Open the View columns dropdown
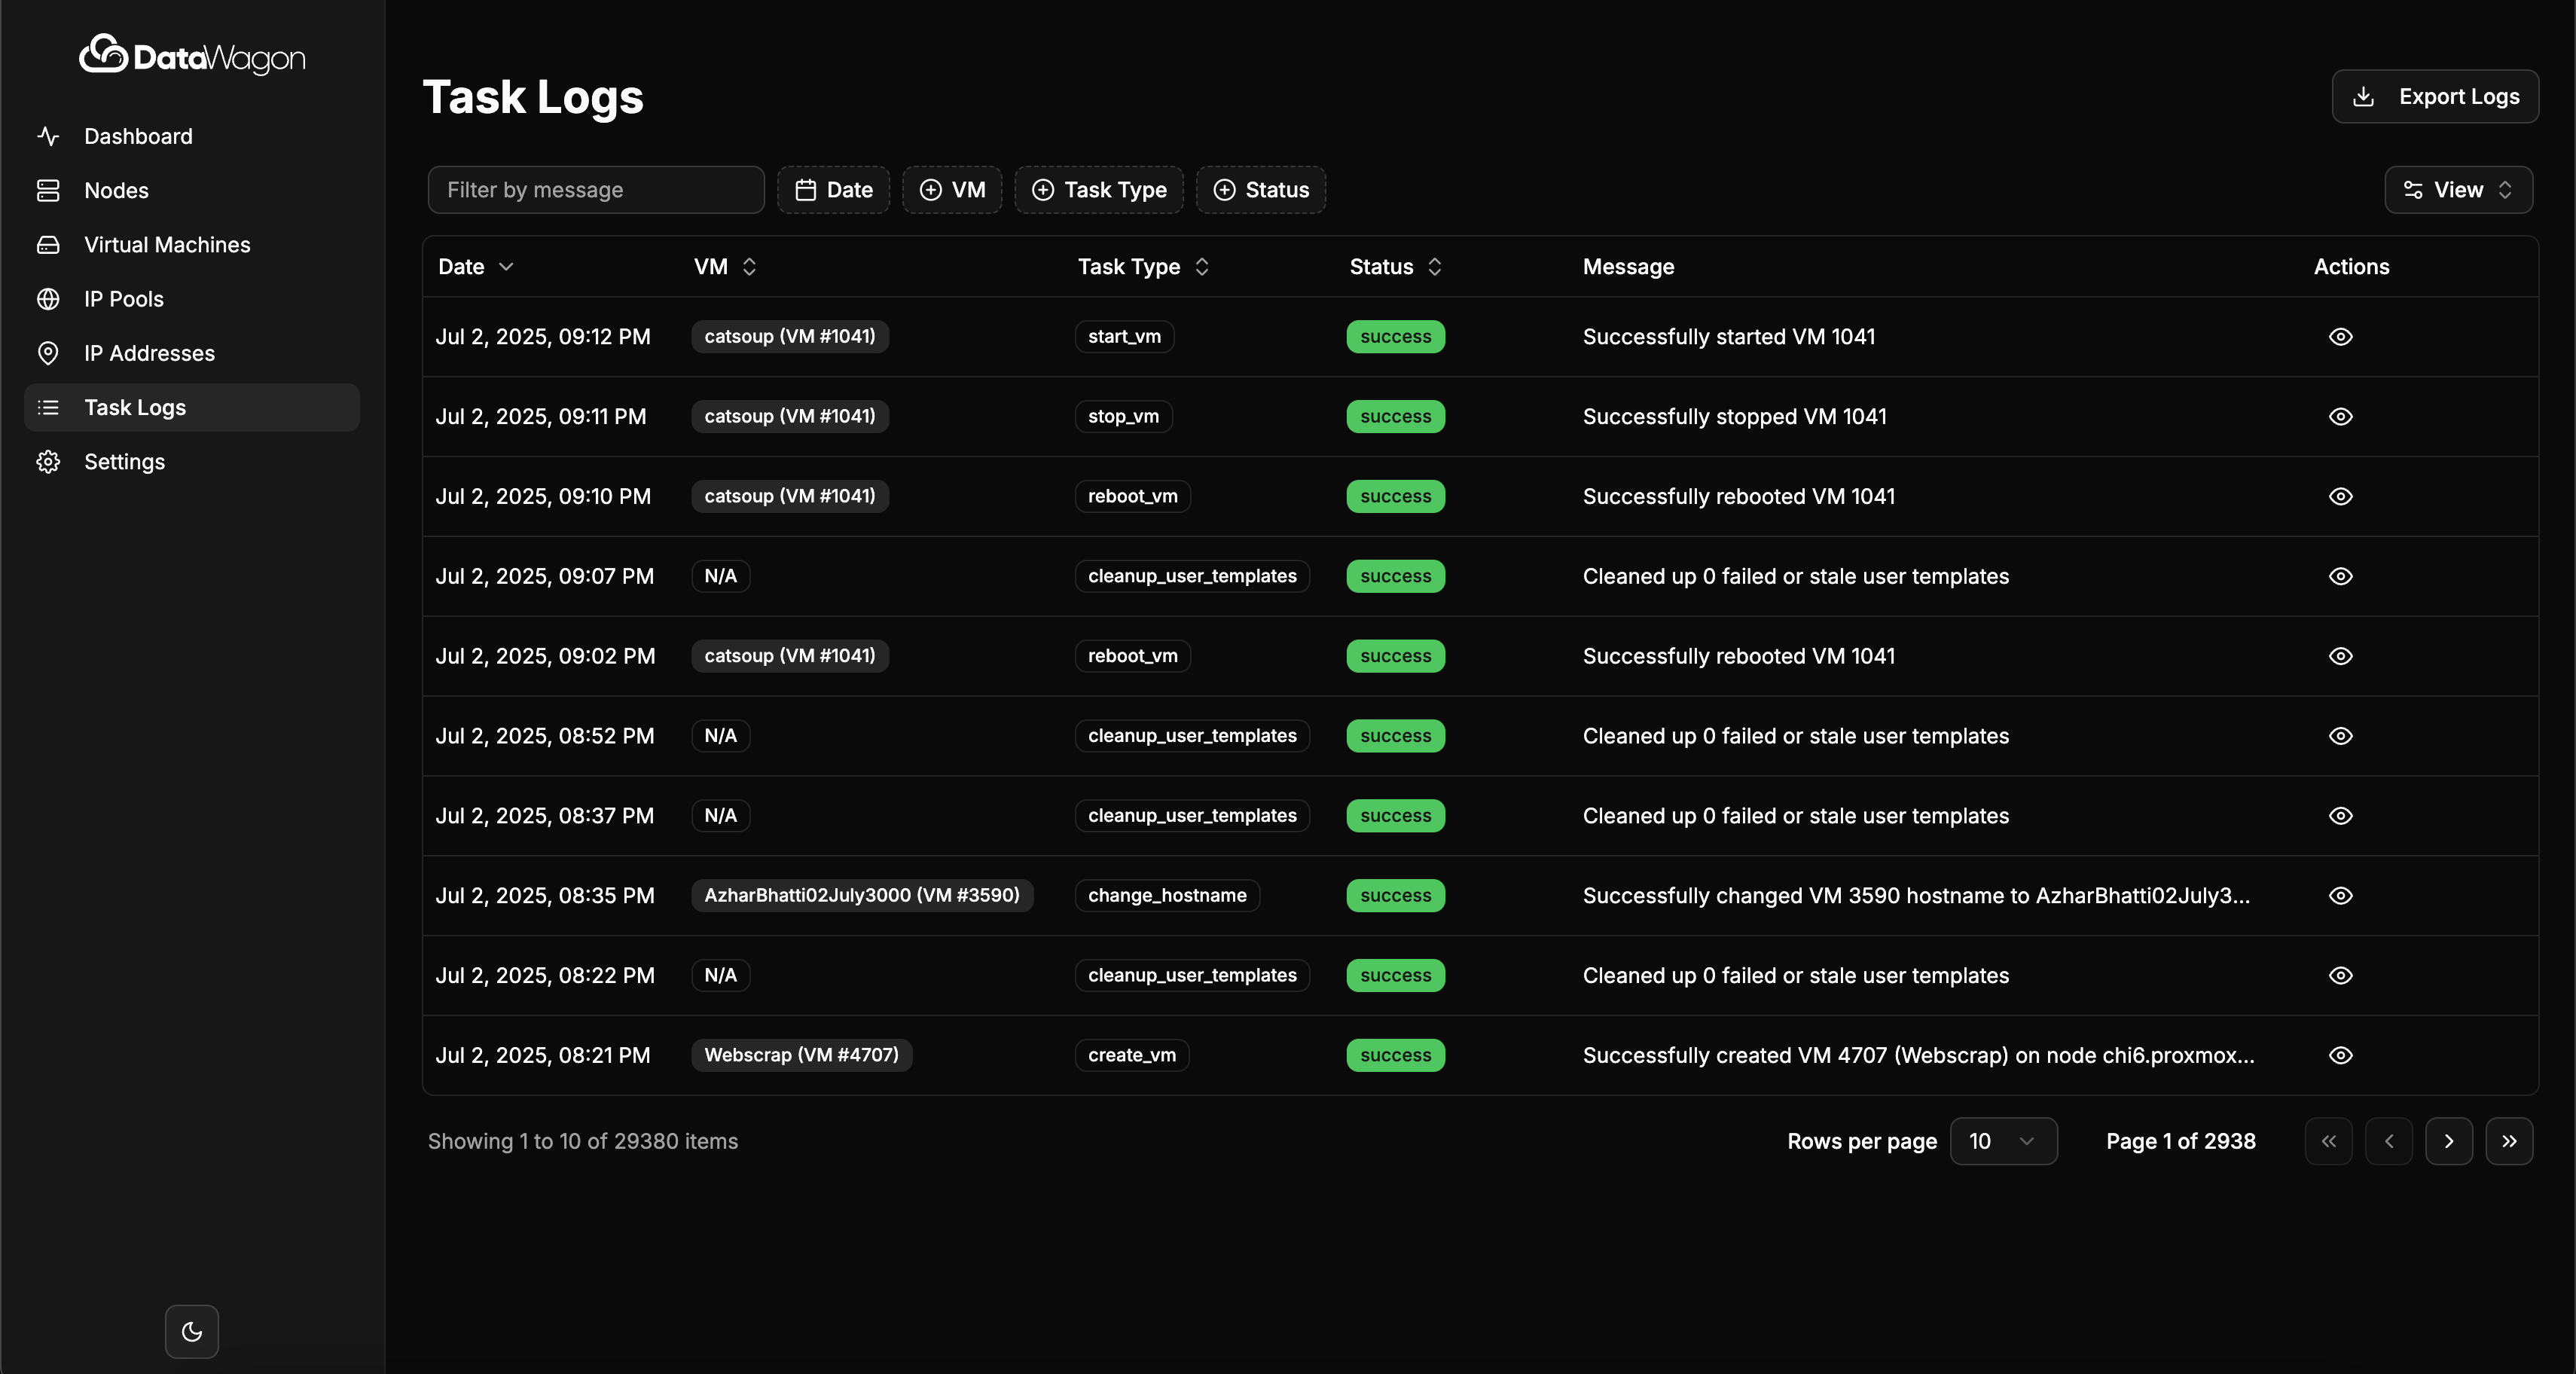This screenshot has height=1374, width=2576. [x=2458, y=190]
